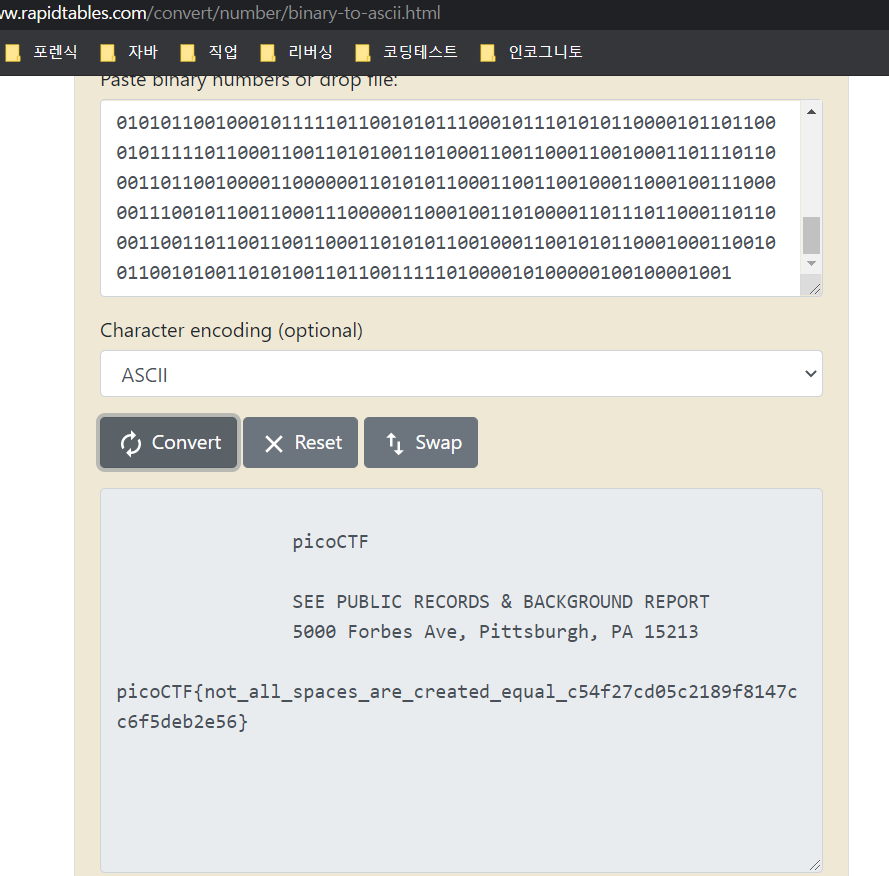
Task: Click the Swap button
Action: (x=421, y=442)
